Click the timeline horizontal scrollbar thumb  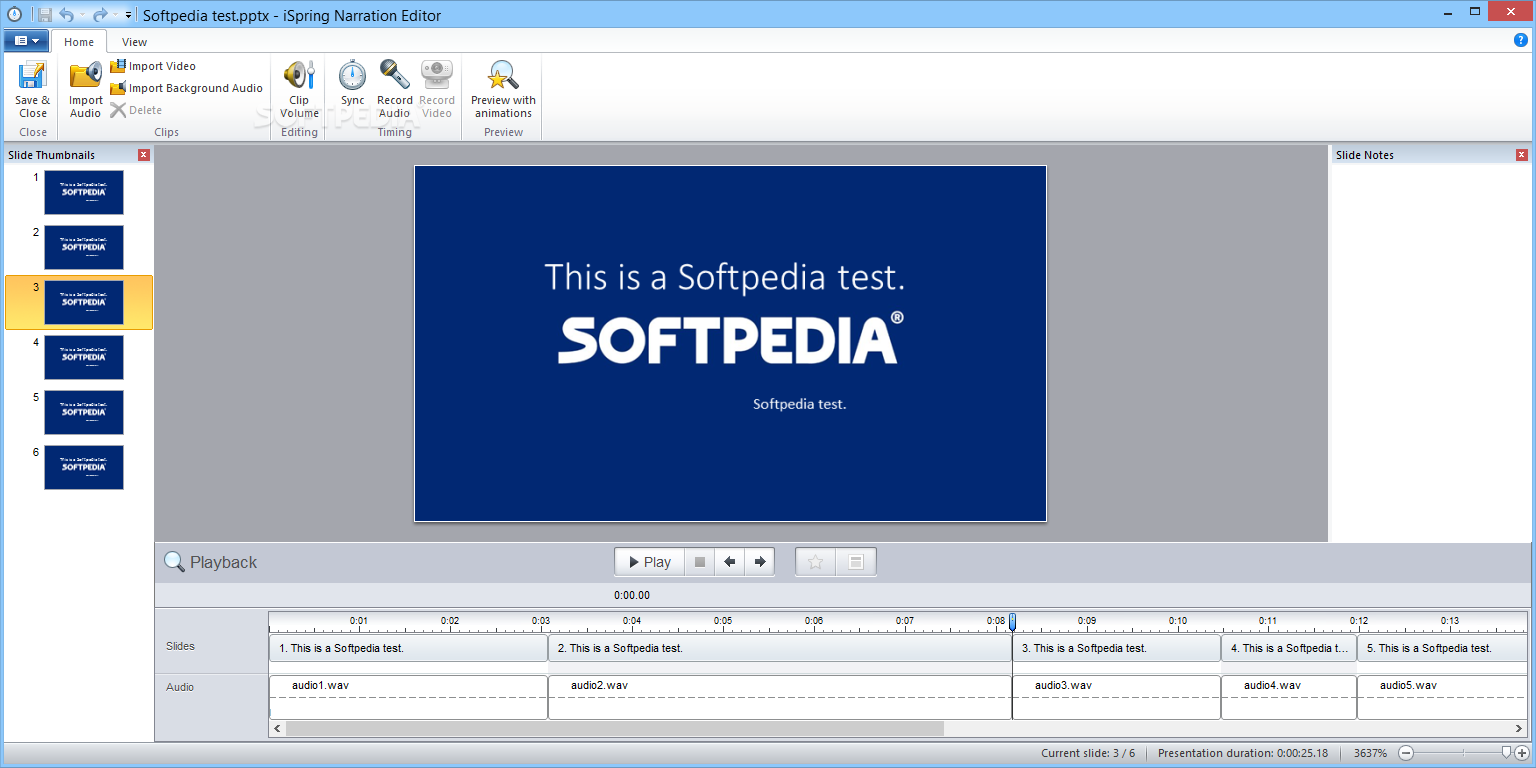pos(614,729)
